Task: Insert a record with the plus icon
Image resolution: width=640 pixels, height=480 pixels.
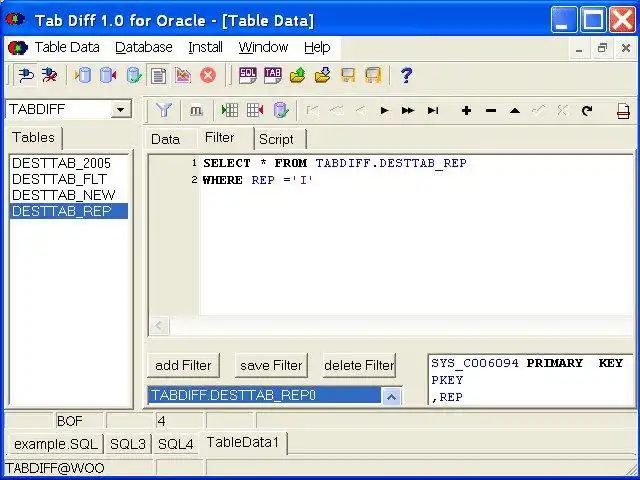Action: [466, 110]
